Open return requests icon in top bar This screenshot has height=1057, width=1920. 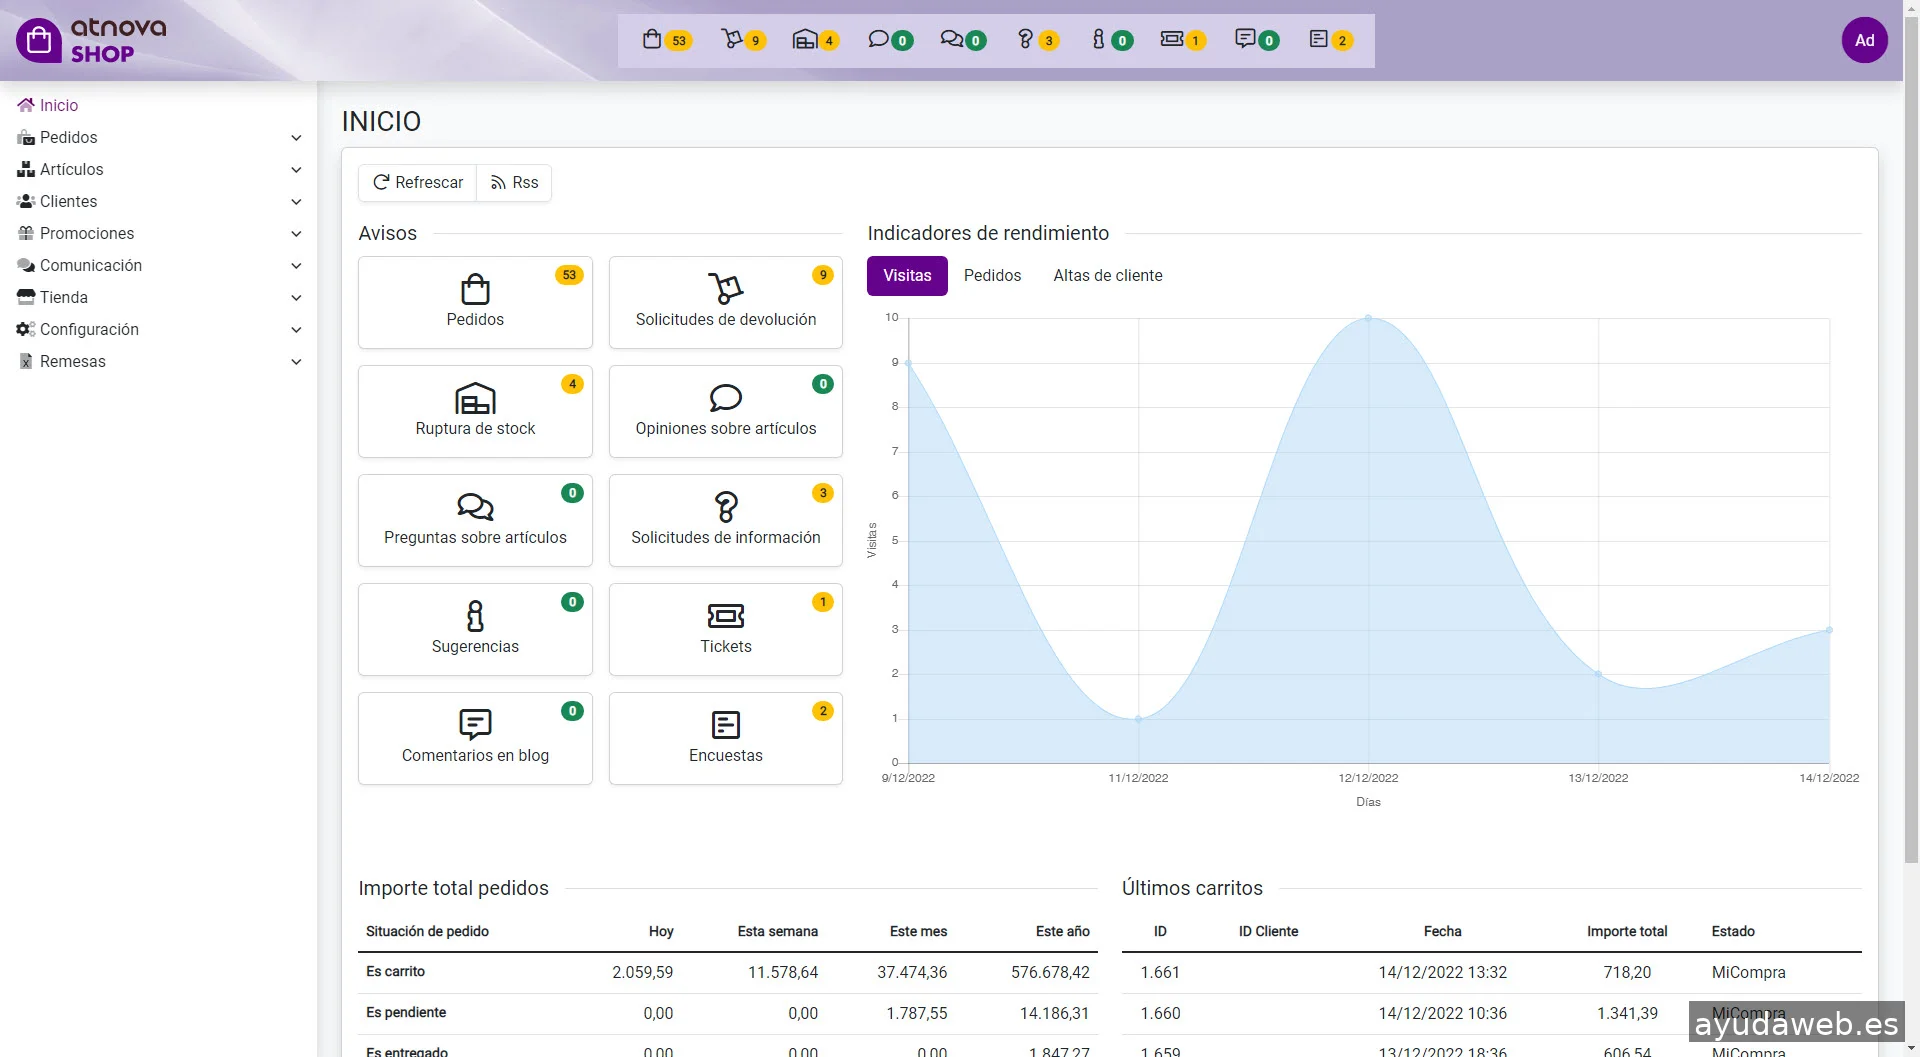point(732,39)
